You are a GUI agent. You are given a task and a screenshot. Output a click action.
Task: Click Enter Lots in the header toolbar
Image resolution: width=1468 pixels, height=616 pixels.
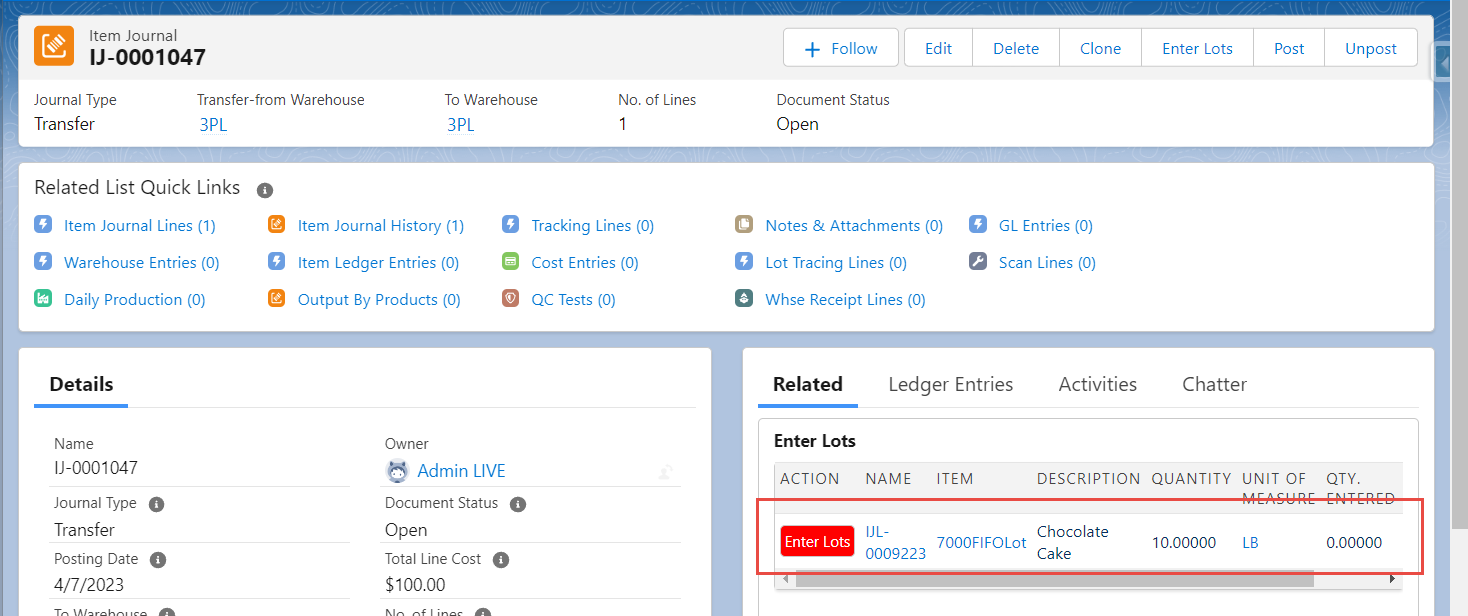1197,48
